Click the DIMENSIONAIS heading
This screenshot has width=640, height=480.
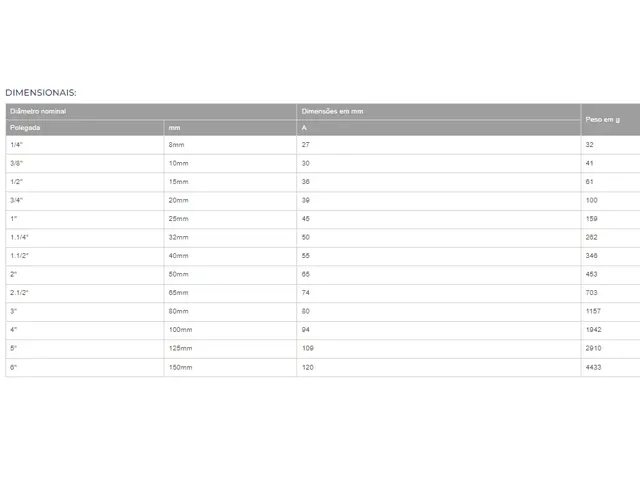pyautogui.click(x=41, y=93)
